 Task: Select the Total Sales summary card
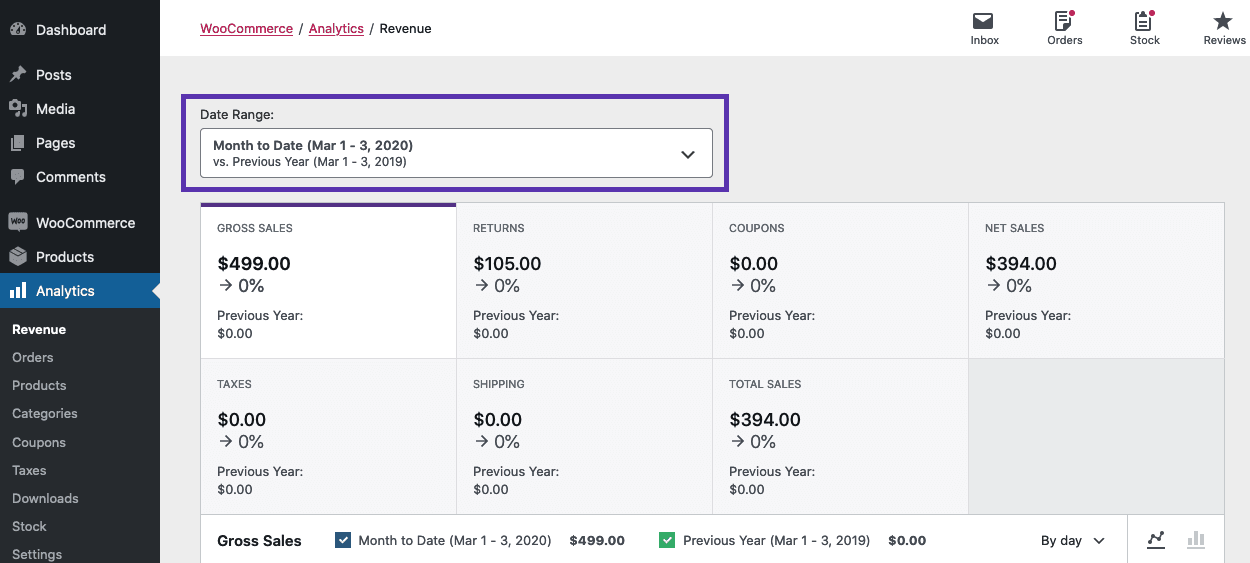840,437
